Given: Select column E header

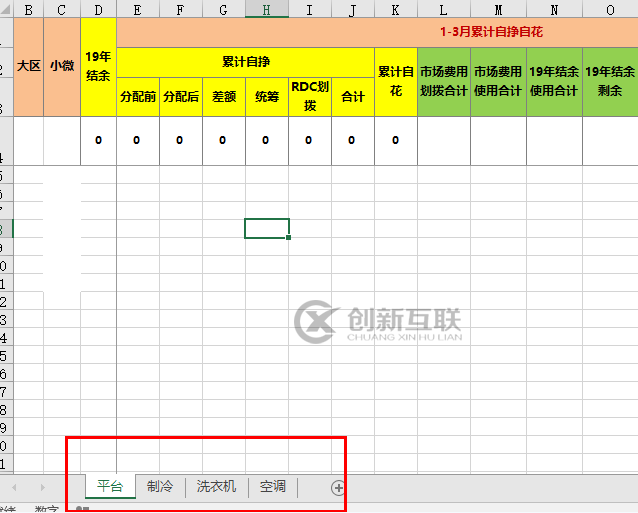Looking at the screenshot, I should coord(138,9).
